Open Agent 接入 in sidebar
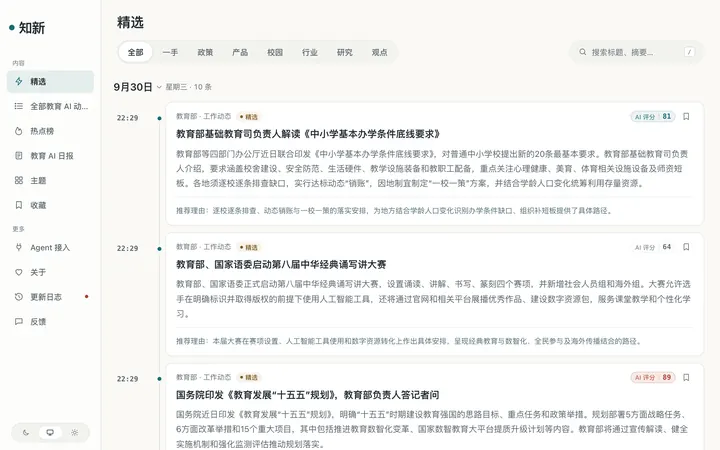Image resolution: width=720 pixels, height=450 pixels. [x=51, y=248]
